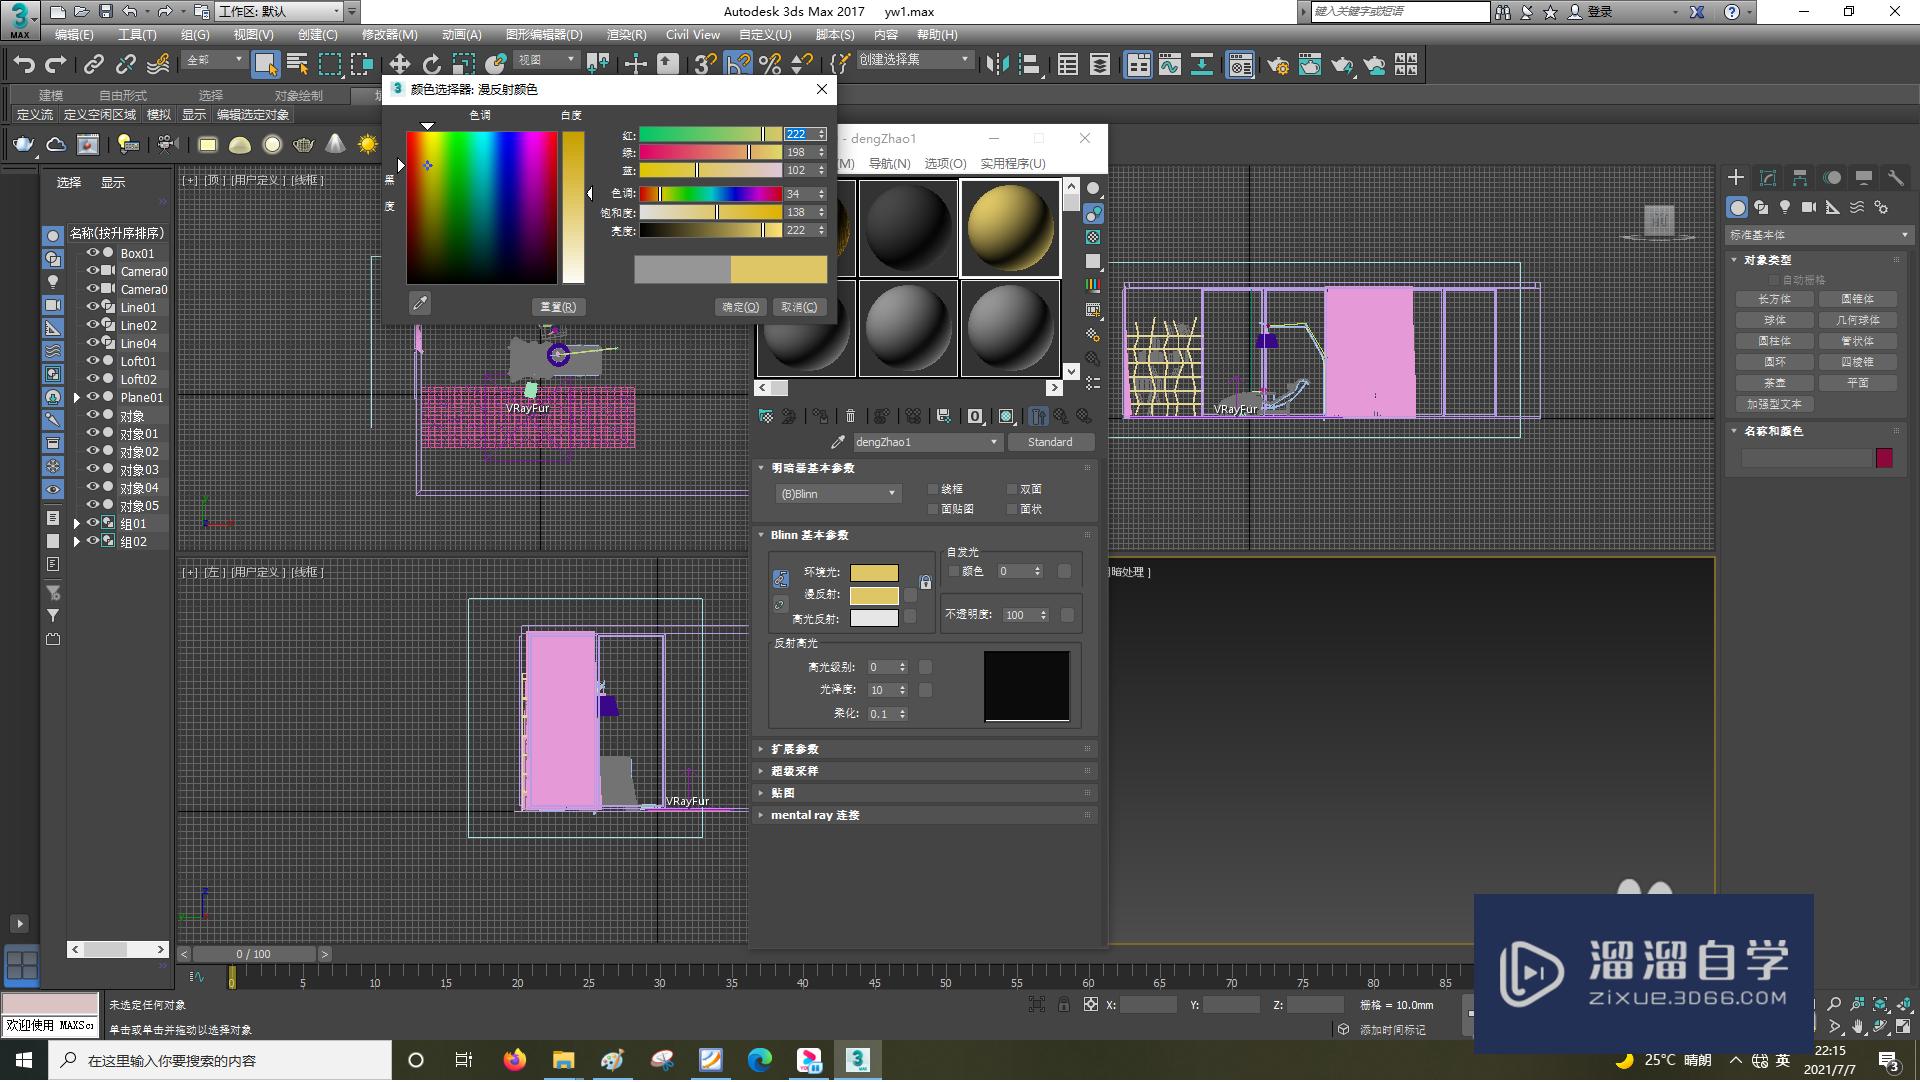
Task: Open the dengZhao1 material name dropdown
Action: tap(928, 442)
